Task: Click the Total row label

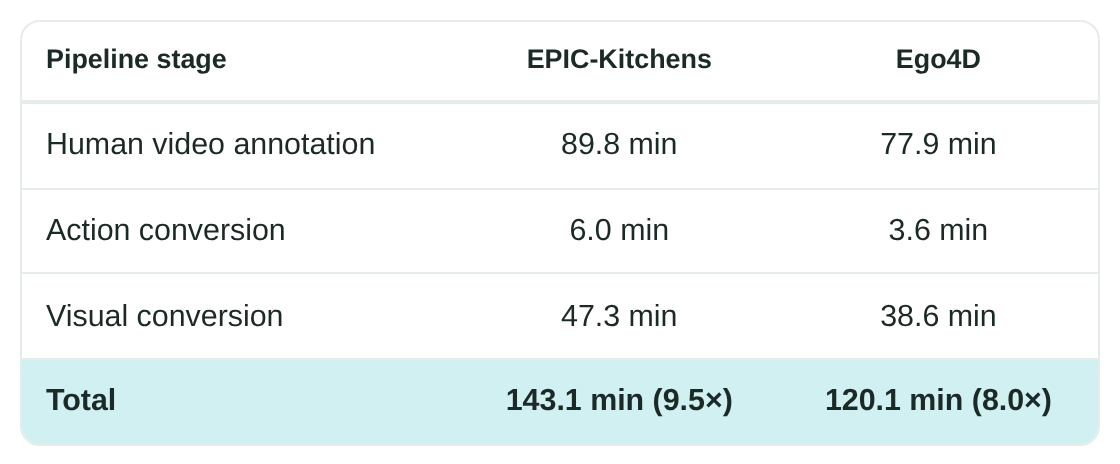Action: pyautogui.click(x=81, y=400)
